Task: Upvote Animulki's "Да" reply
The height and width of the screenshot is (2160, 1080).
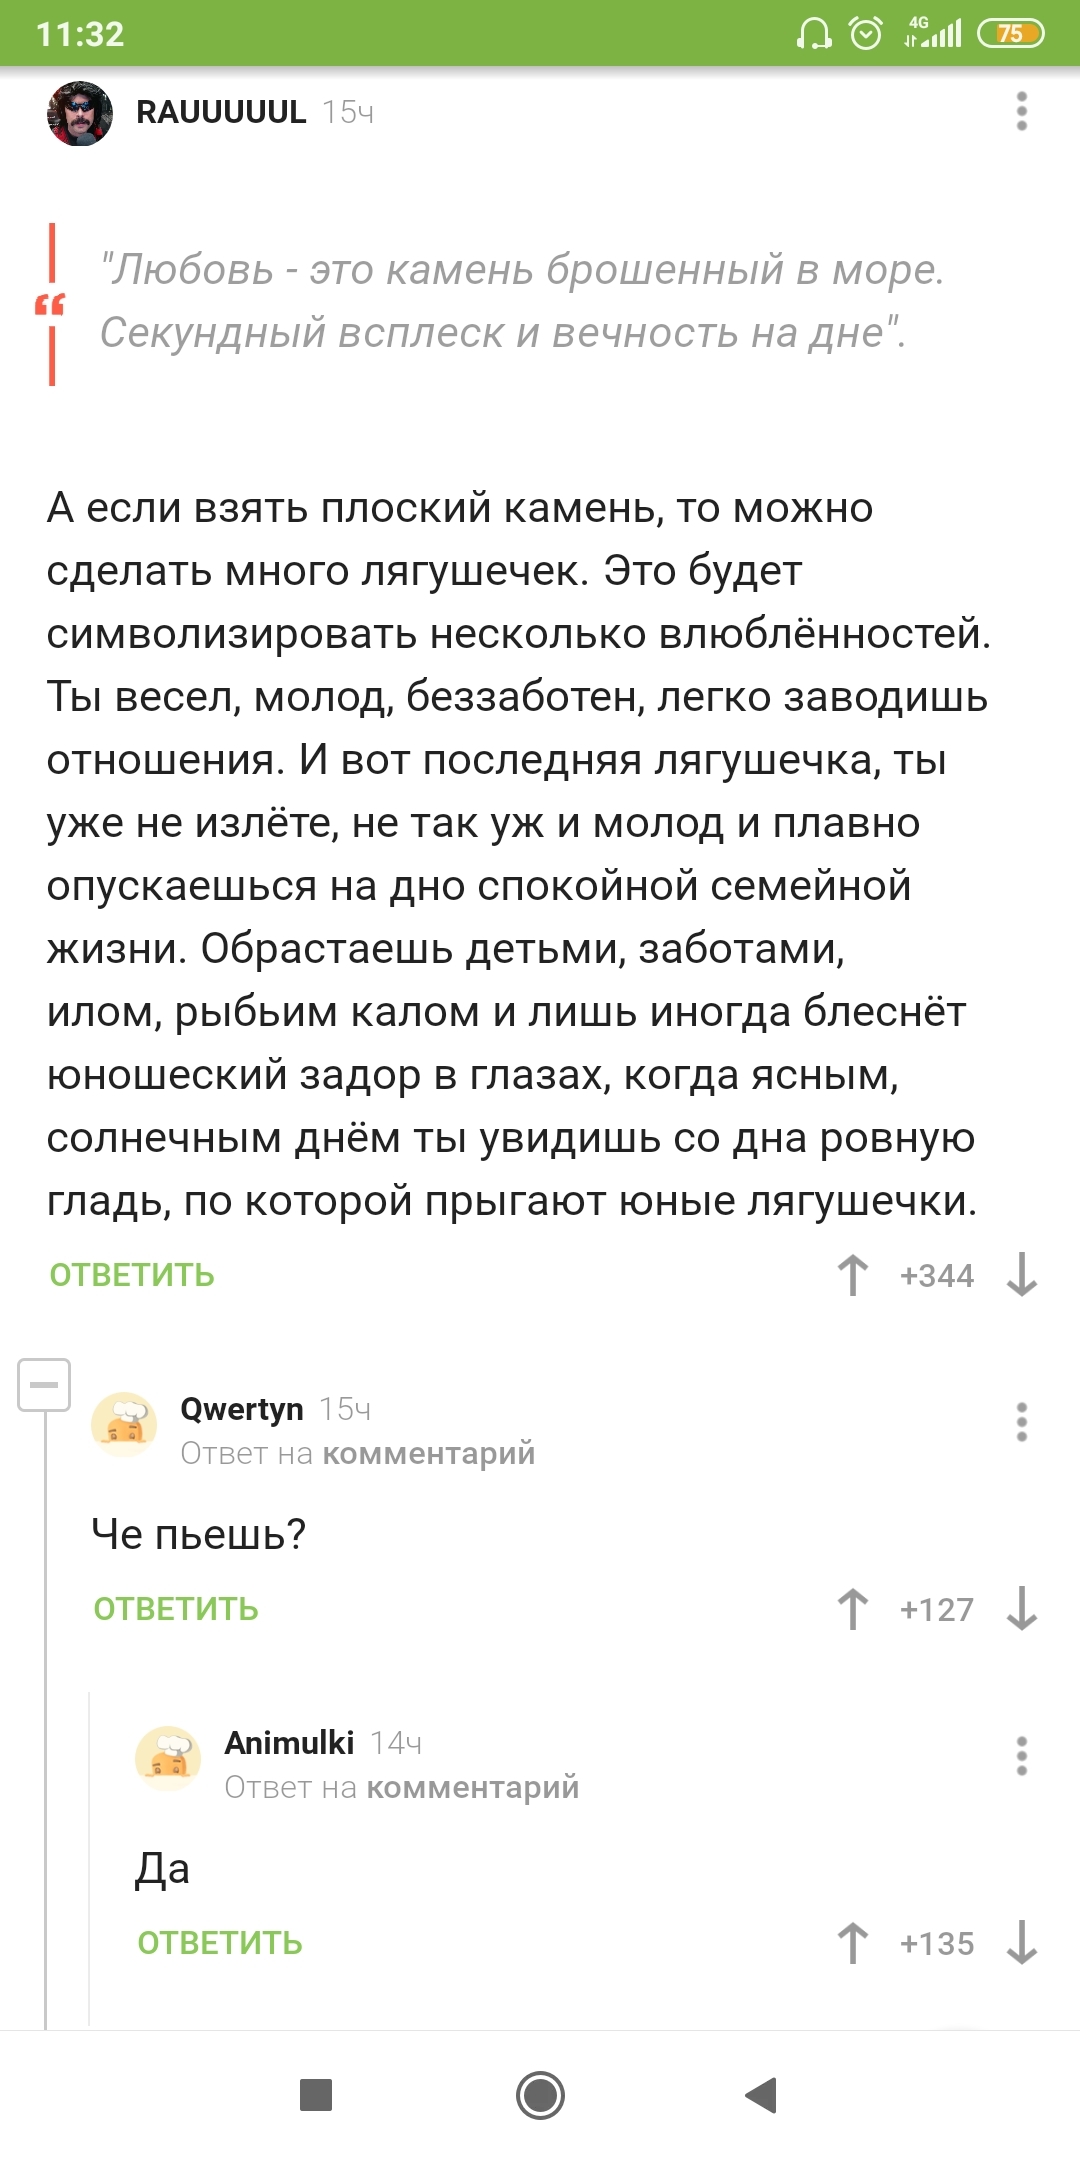Action: 853,1943
